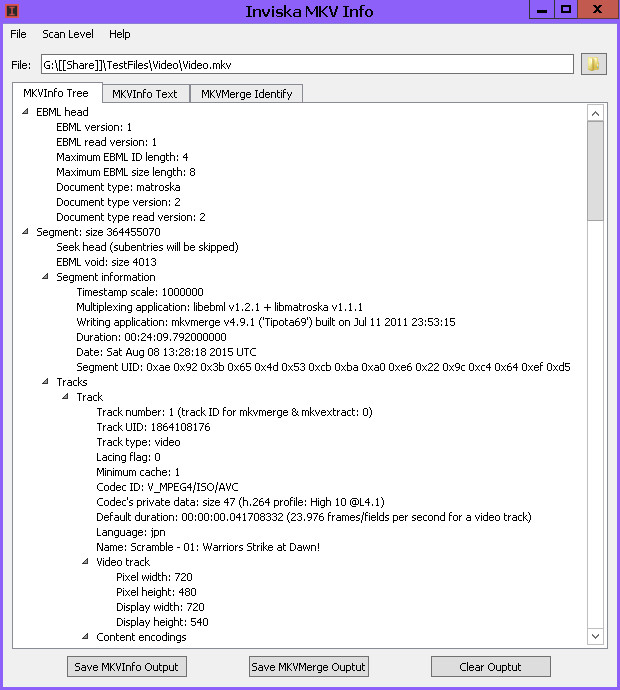This screenshot has height=690, width=620.
Task: Open the Help menu
Action: tap(120, 34)
